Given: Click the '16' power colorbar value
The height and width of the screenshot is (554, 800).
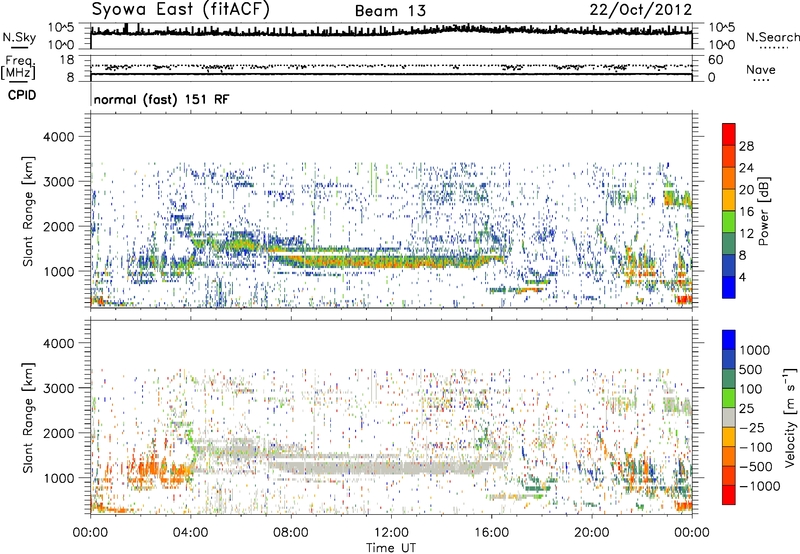Looking at the screenshot, I should [746, 212].
